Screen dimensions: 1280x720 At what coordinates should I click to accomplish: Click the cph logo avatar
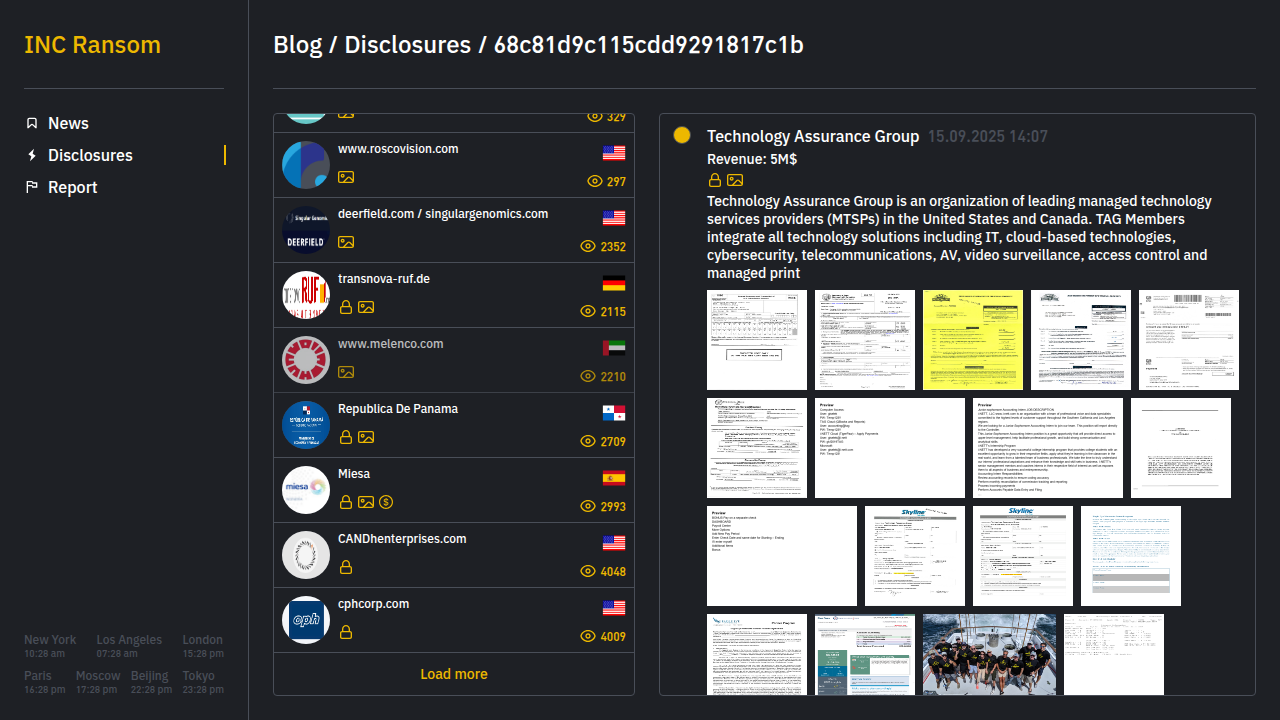pos(306,620)
